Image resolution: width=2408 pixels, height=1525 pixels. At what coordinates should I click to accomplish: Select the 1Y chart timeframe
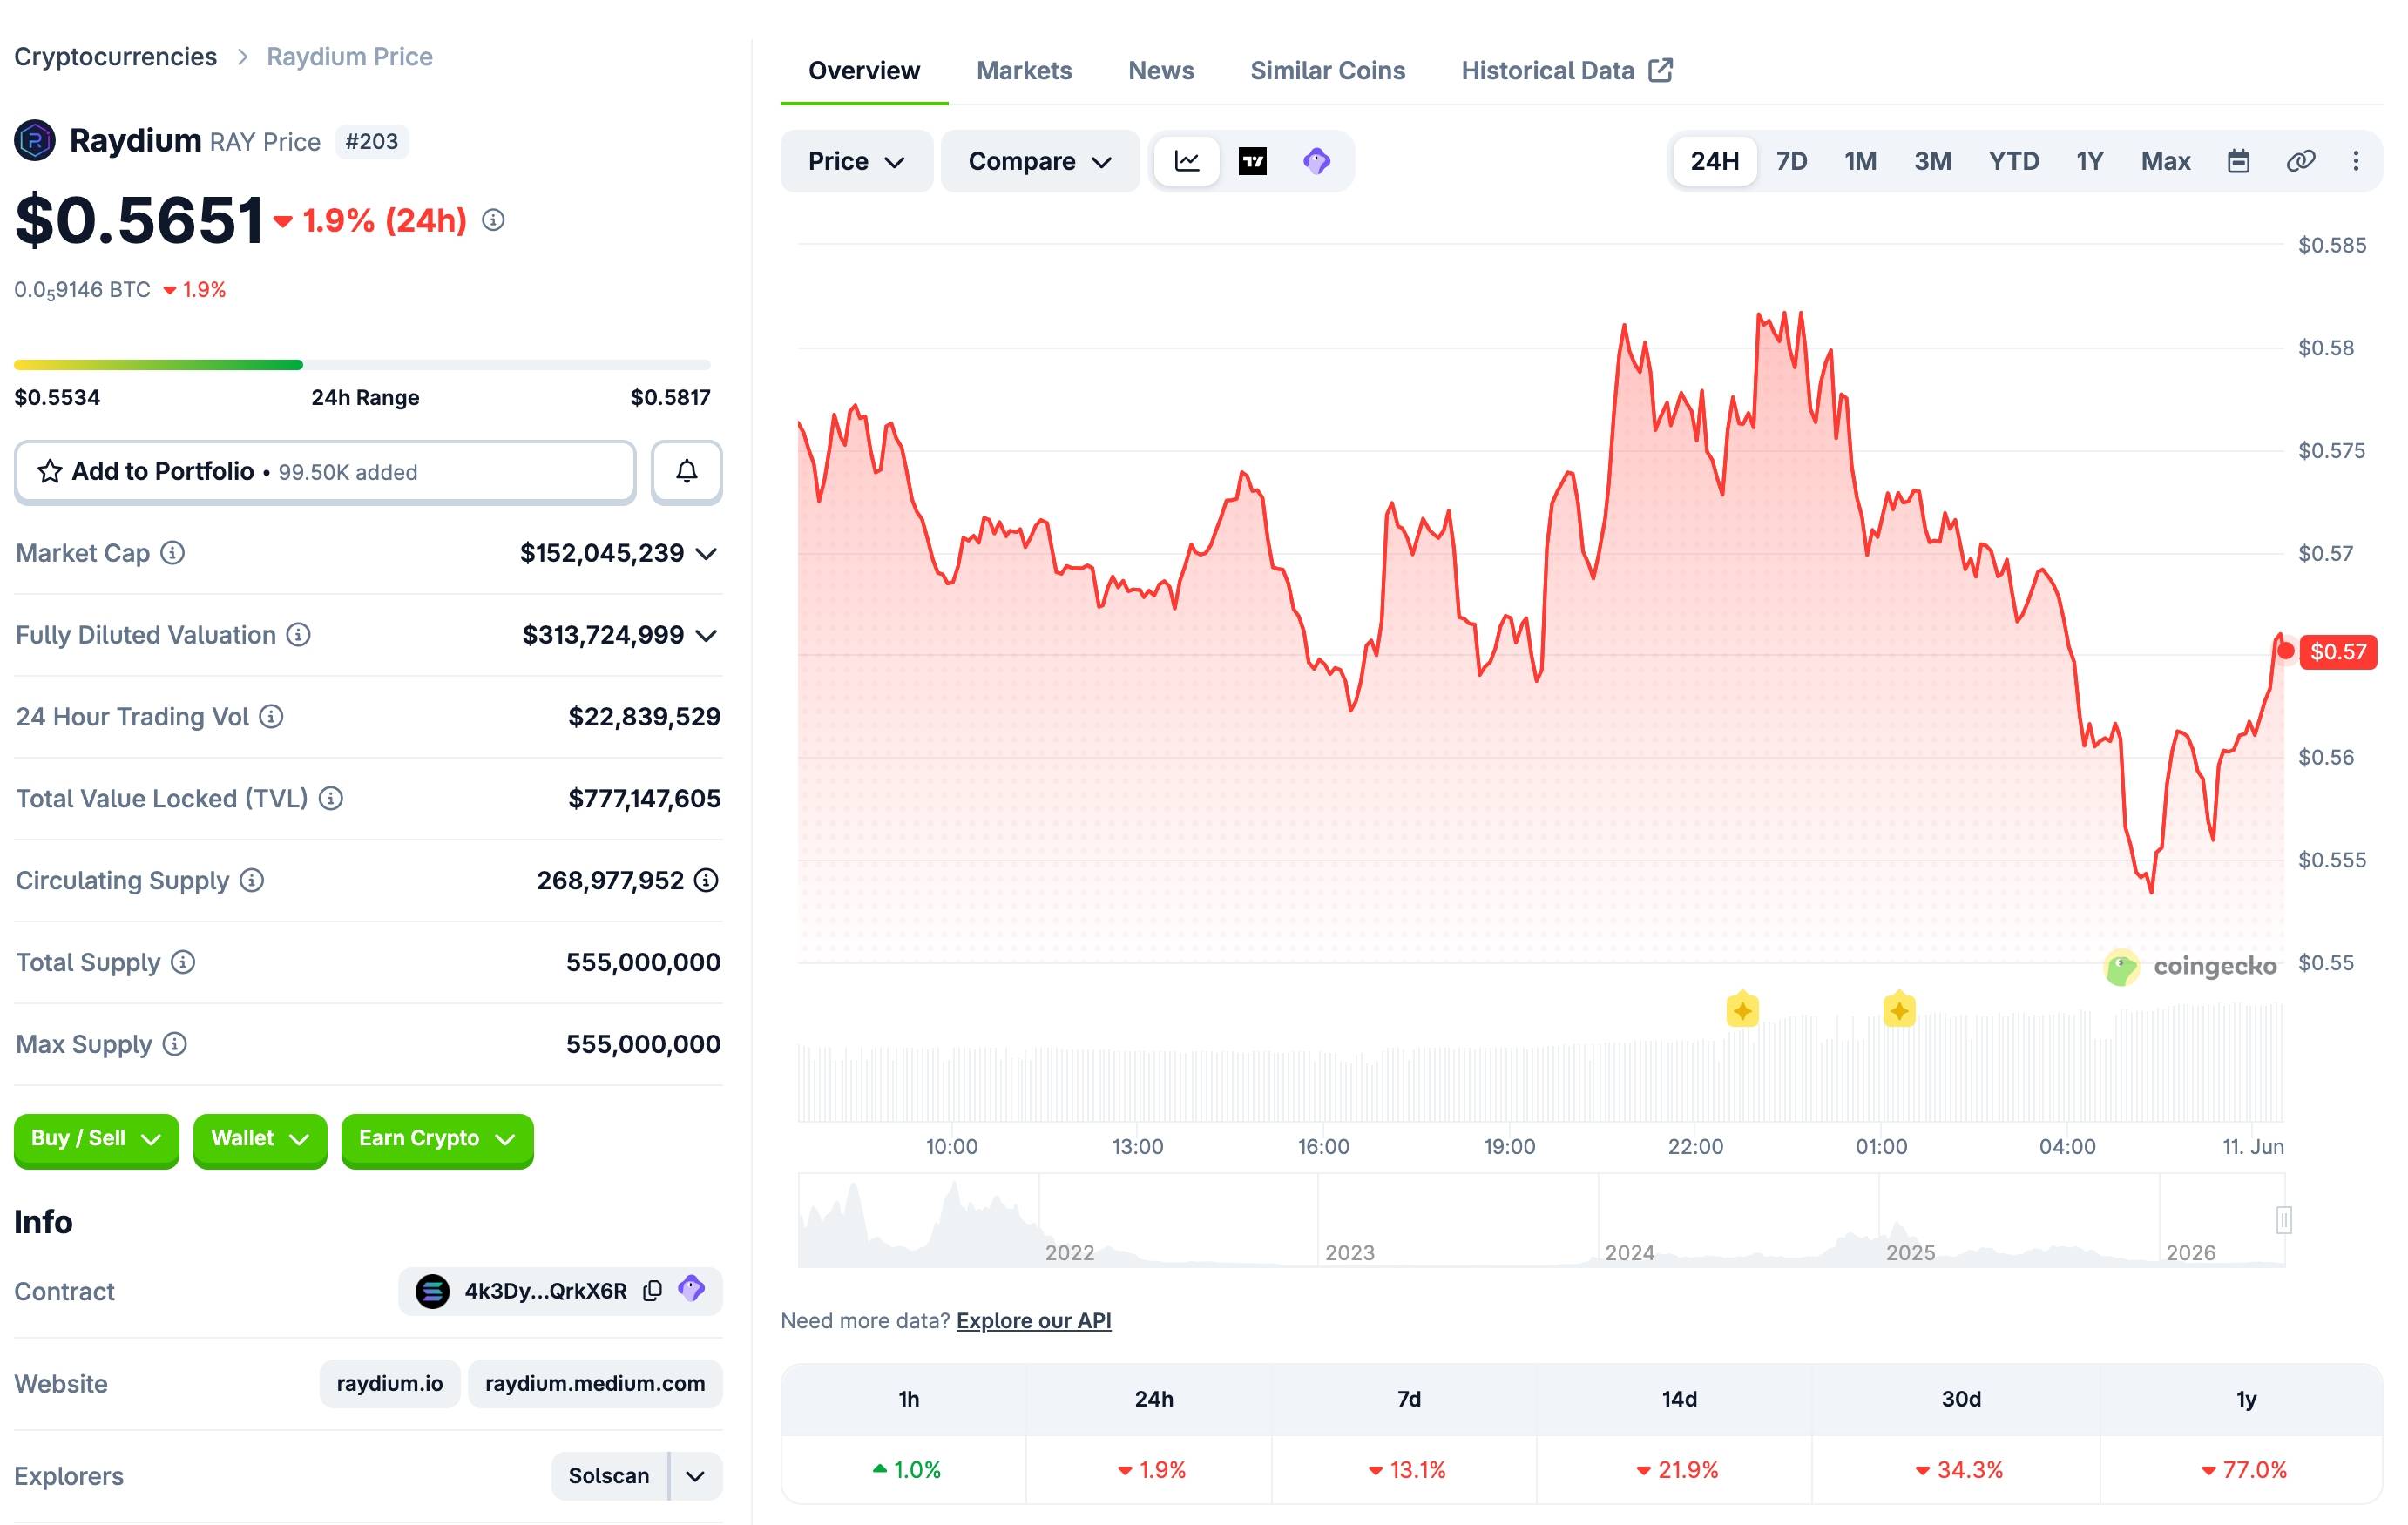pyautogui.click(x=2090, y=161)
